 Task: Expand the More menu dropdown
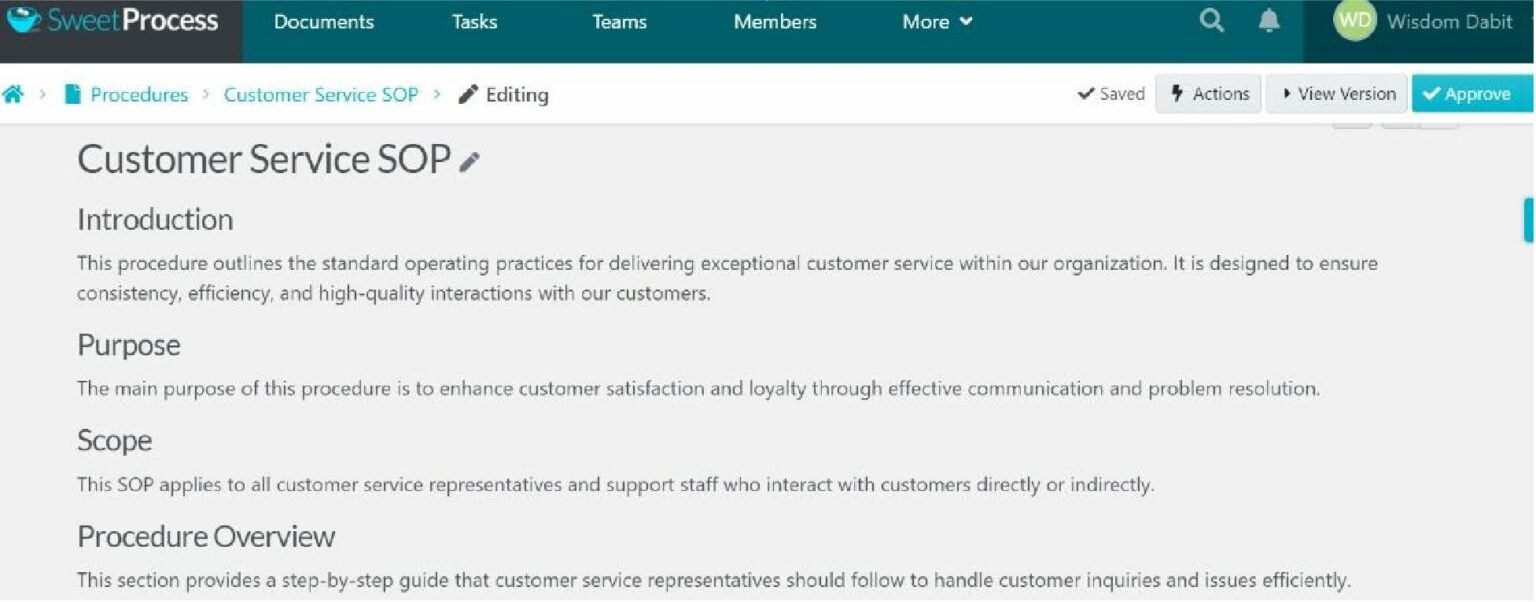[x=937, y=22]
